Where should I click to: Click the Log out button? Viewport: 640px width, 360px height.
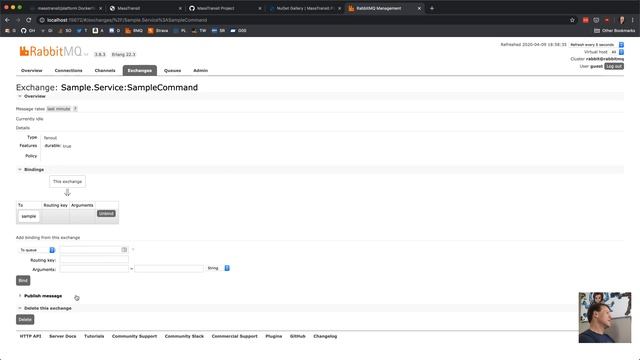[614, 66]
